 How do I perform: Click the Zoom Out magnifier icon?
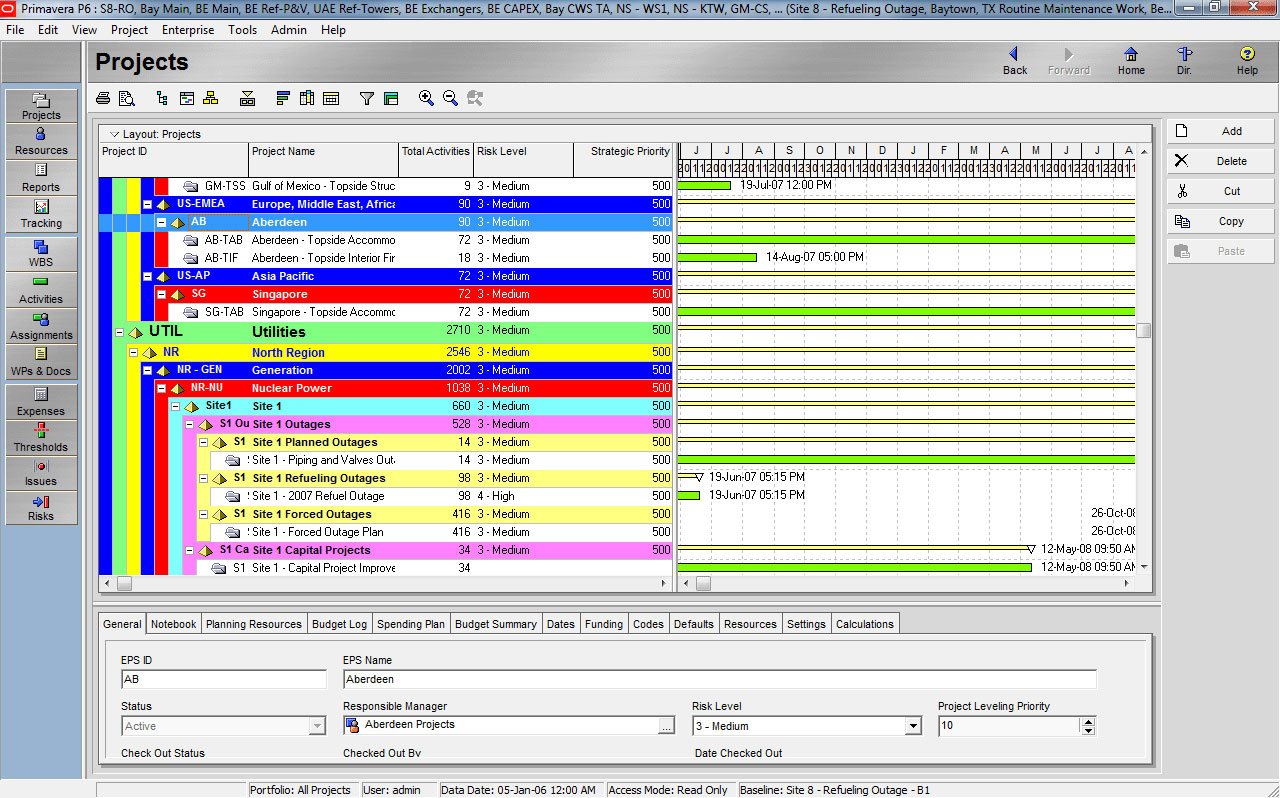[451, 98]
